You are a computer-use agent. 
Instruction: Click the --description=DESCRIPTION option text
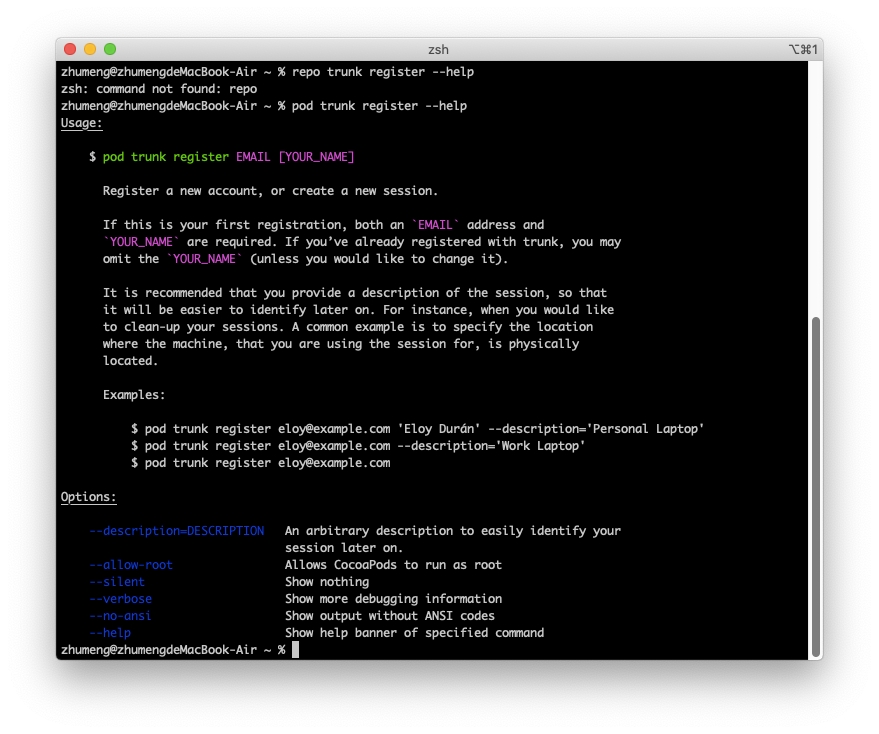click(x=176, y=531)
